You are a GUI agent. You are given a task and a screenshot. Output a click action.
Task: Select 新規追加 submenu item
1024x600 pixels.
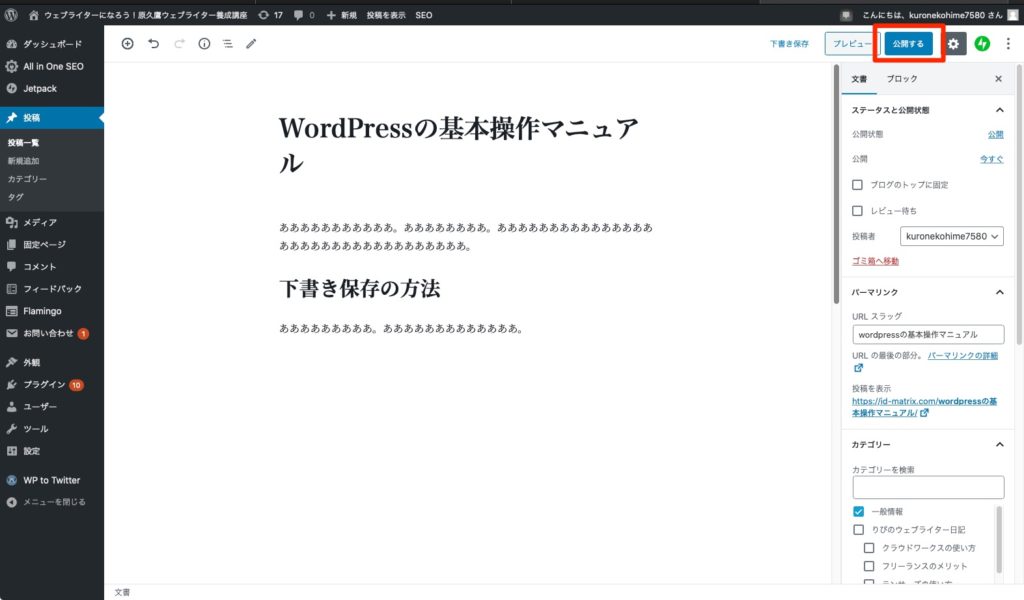24,161
